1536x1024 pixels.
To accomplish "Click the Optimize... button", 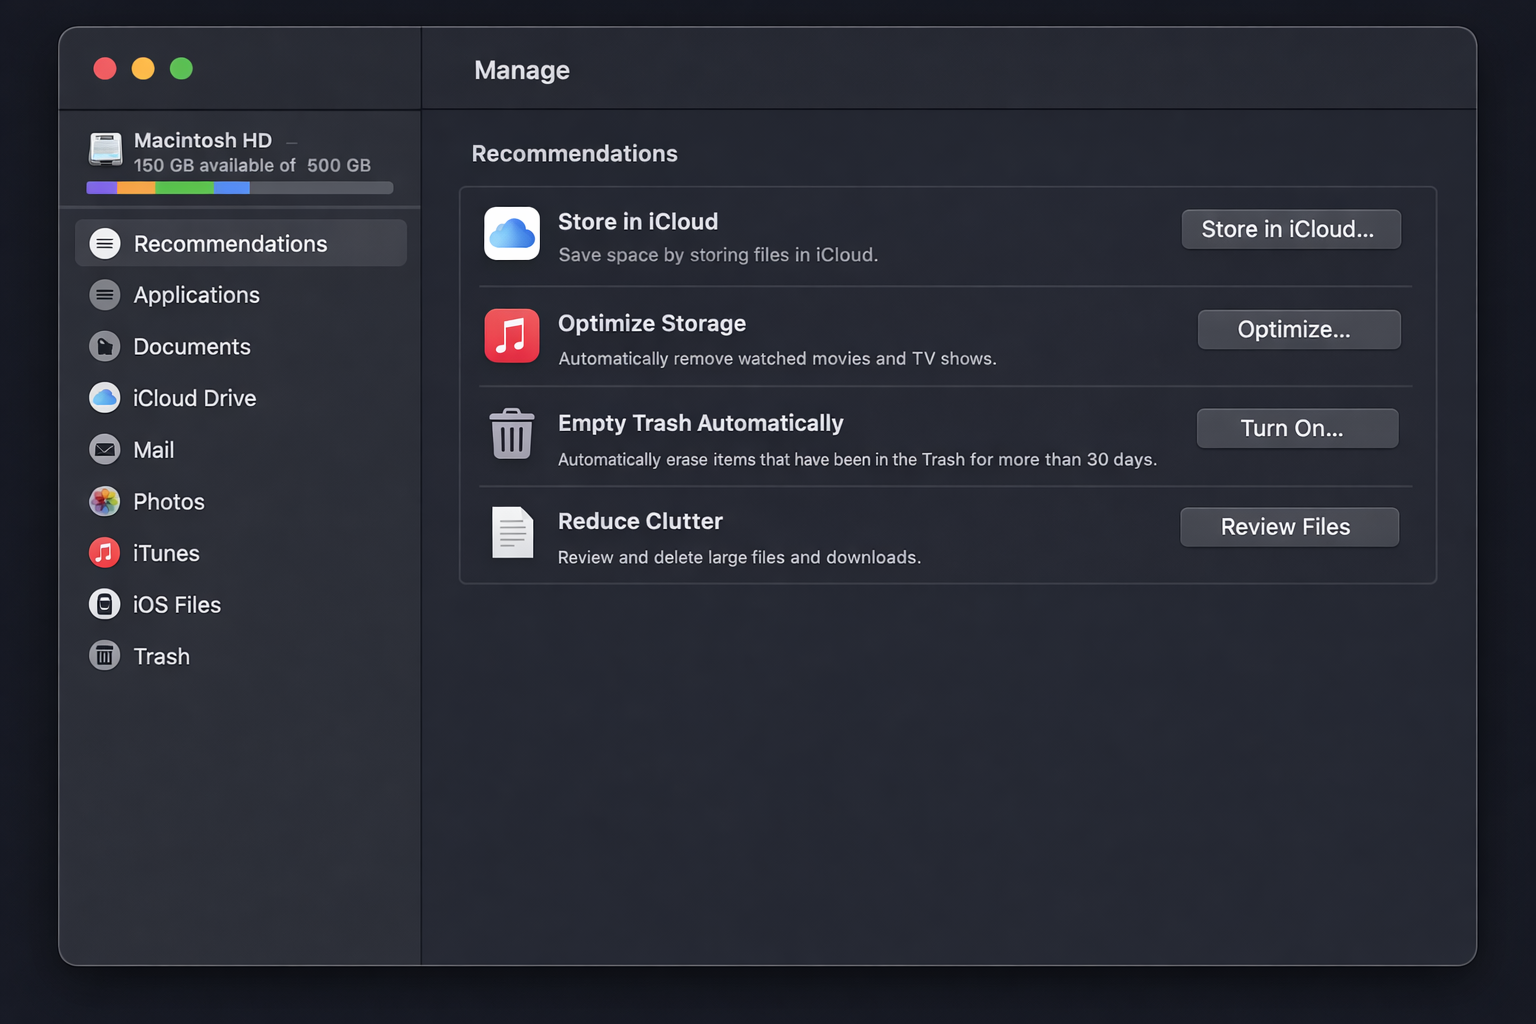I will (1299, 329).
